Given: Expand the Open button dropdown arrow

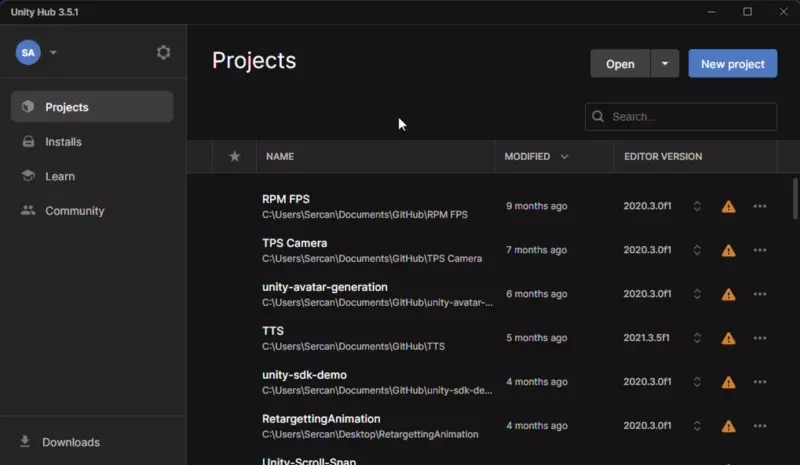Looking at the screenshot, I should (x=665, y=64).
